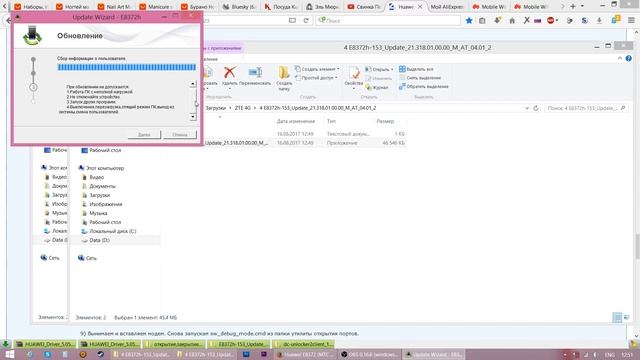Click the Переименовать icon in Explorer ribbon
Viewport: 640px width, 360px height.
click(255, 73)
